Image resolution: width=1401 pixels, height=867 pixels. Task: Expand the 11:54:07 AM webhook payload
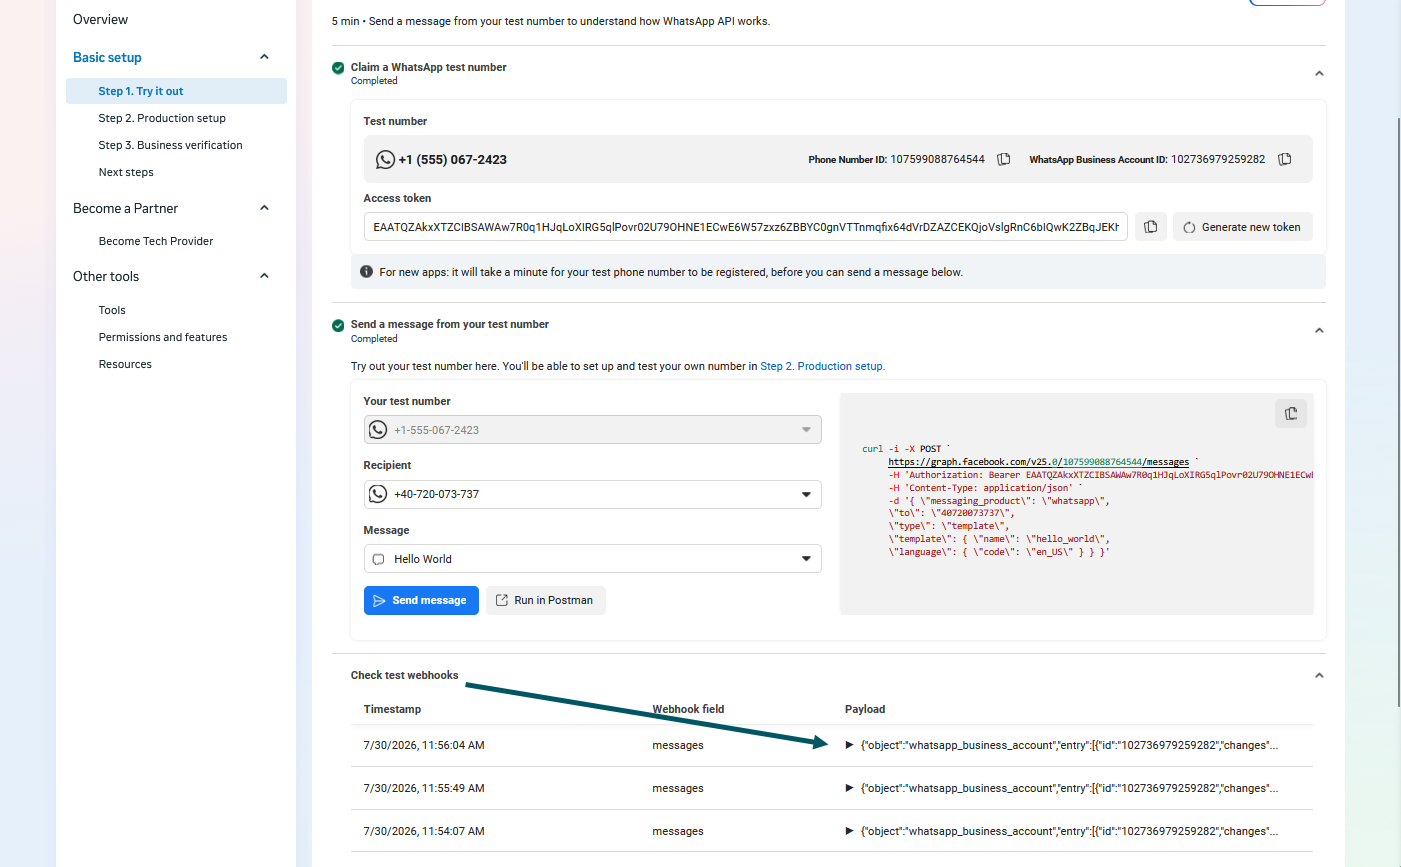coord(850,831)
